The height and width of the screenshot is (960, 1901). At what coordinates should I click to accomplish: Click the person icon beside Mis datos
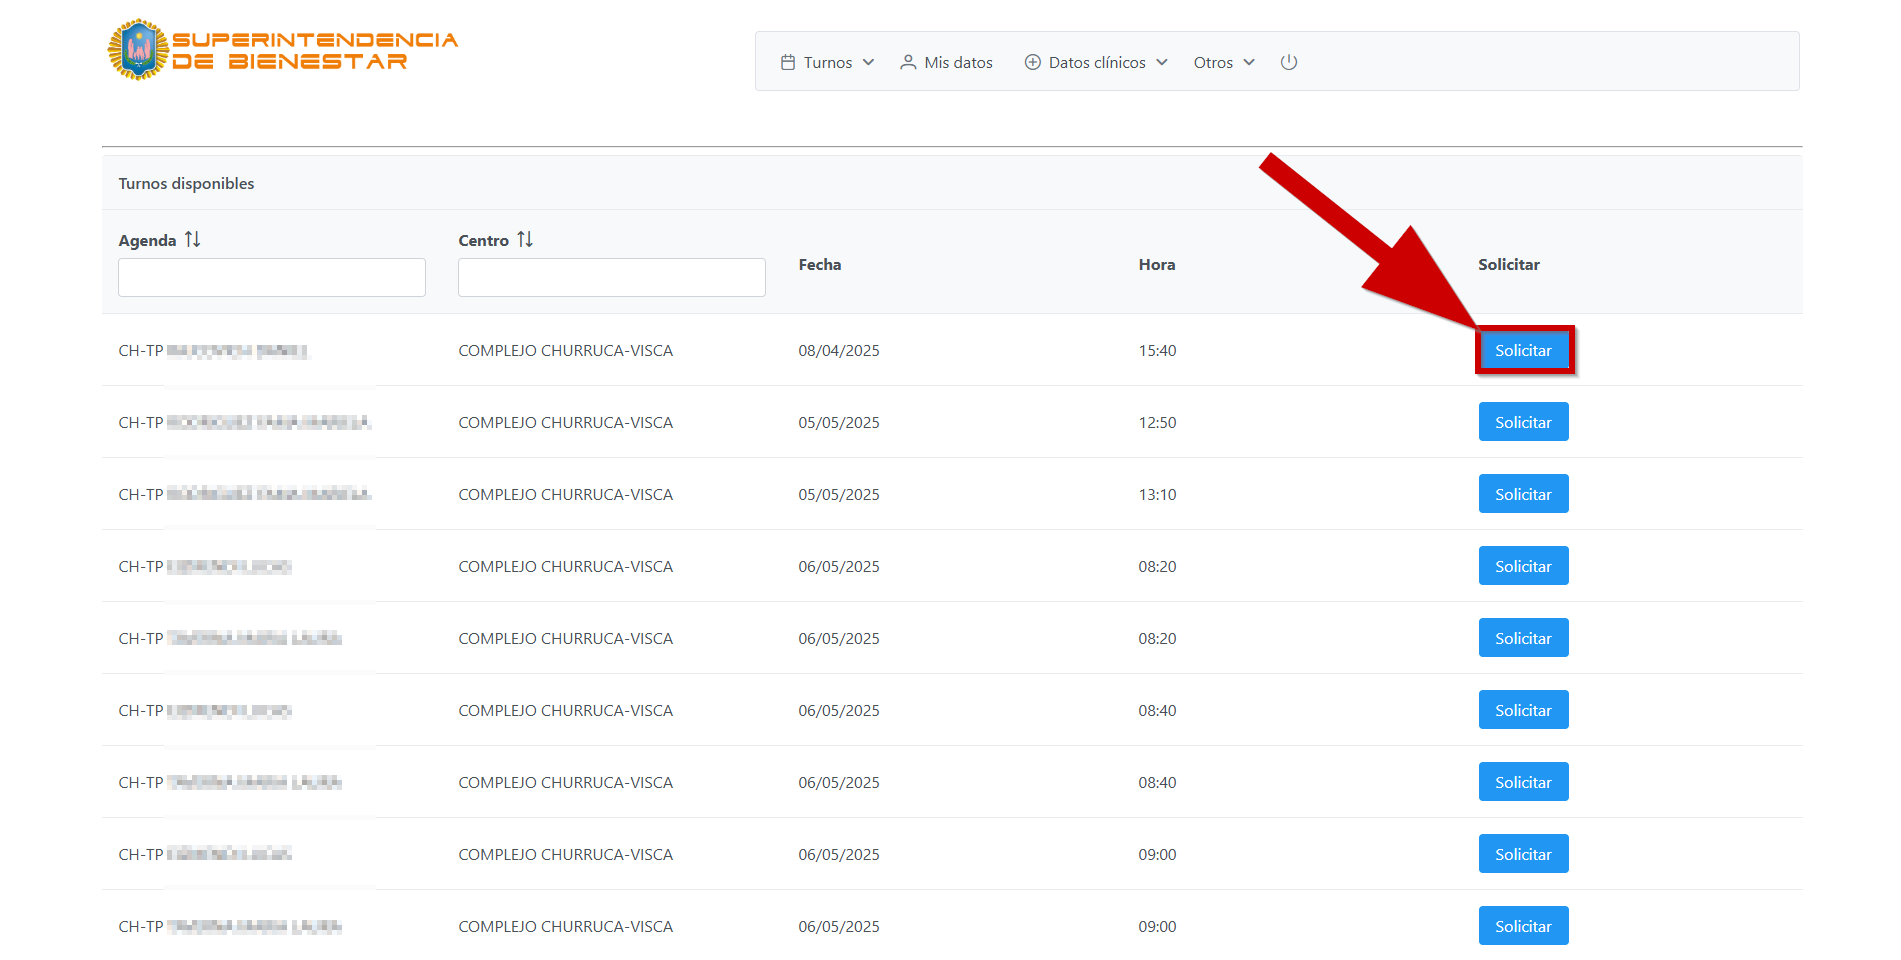click(x=908, y=62)
